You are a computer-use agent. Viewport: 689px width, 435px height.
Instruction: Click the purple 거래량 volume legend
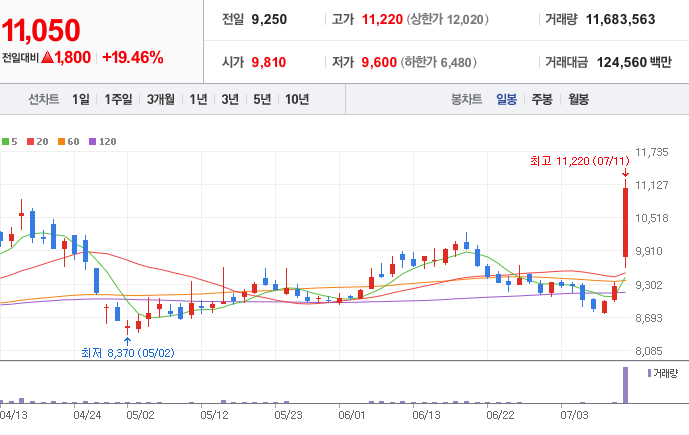663,373
